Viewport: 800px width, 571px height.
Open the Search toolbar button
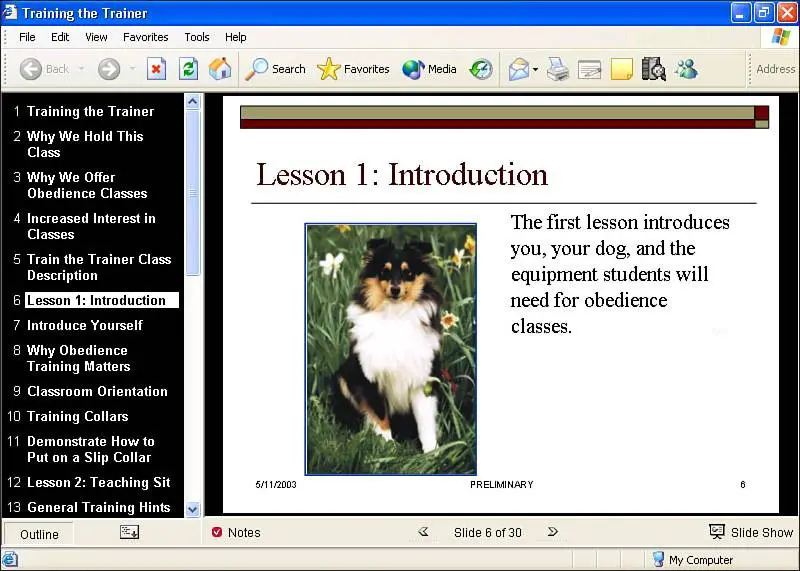pyautogui.click(x=275, y=69)
